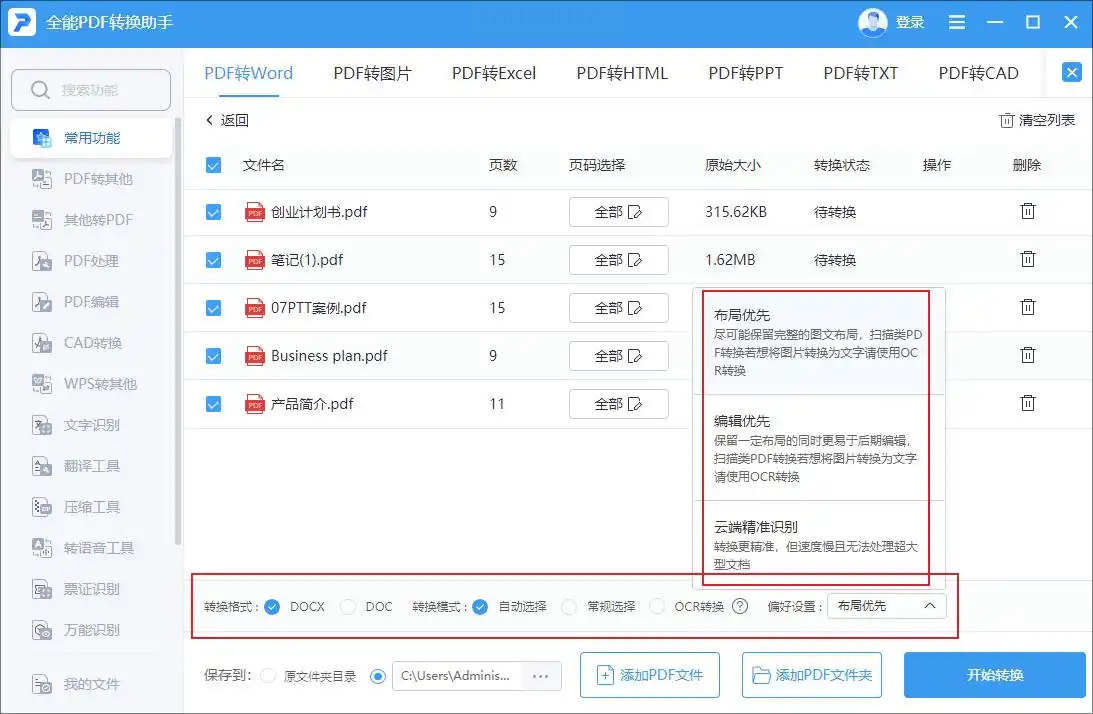This screenshot has width=1093, height=714.
Task: Select custom path save location radio
Action: pyautogui.click(x=378, y=676)
